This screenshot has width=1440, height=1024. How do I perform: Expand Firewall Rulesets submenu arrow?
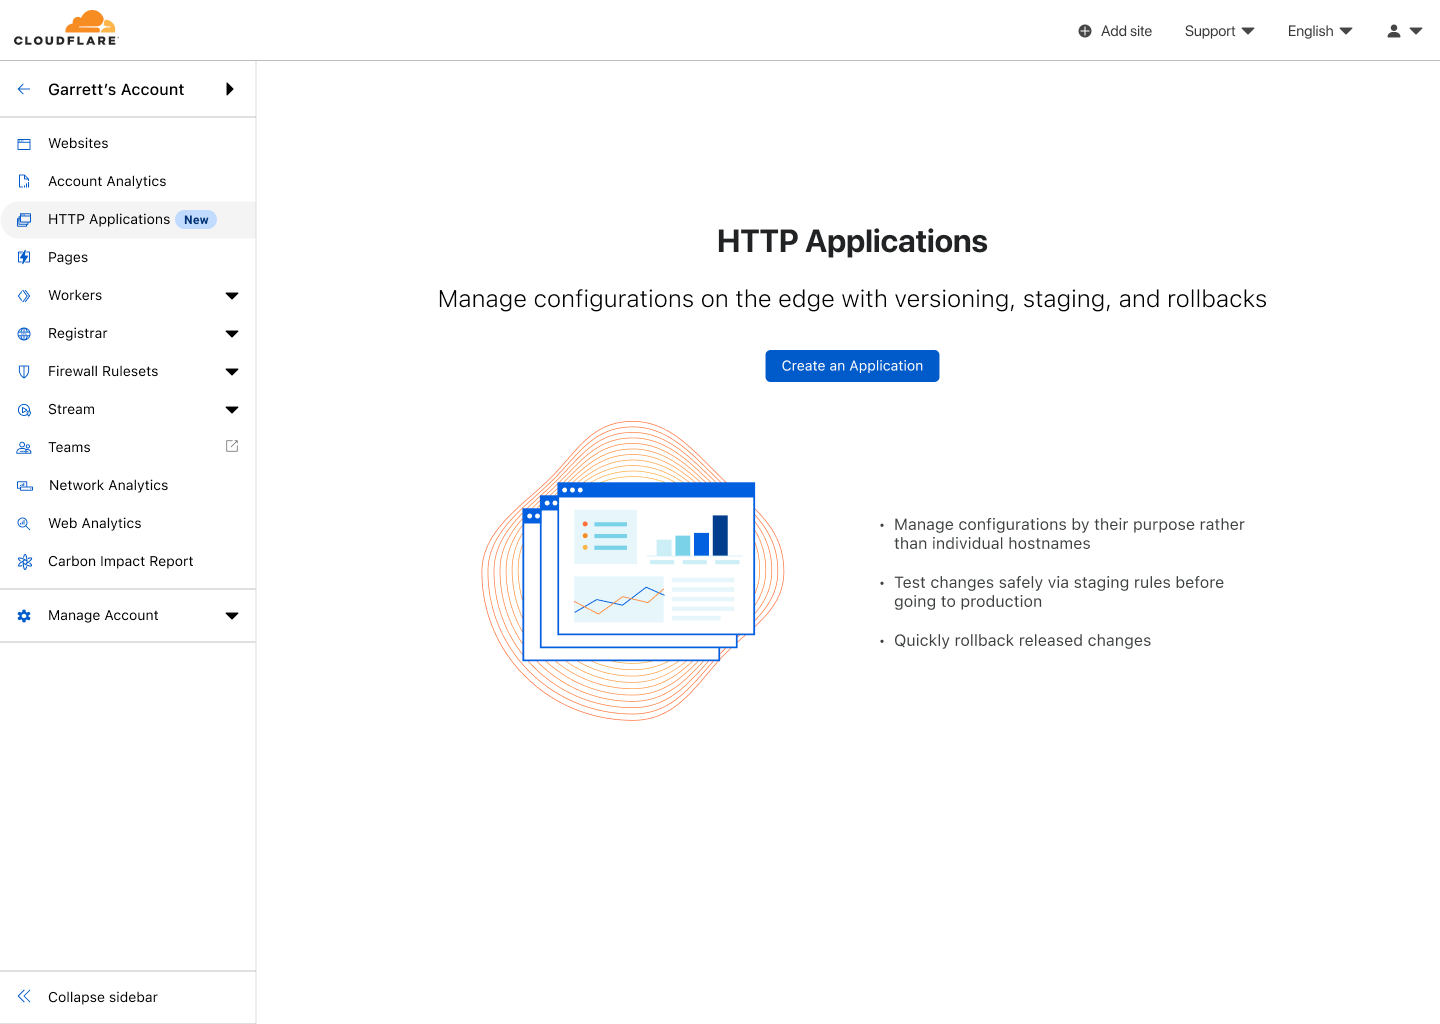point(232,372)
